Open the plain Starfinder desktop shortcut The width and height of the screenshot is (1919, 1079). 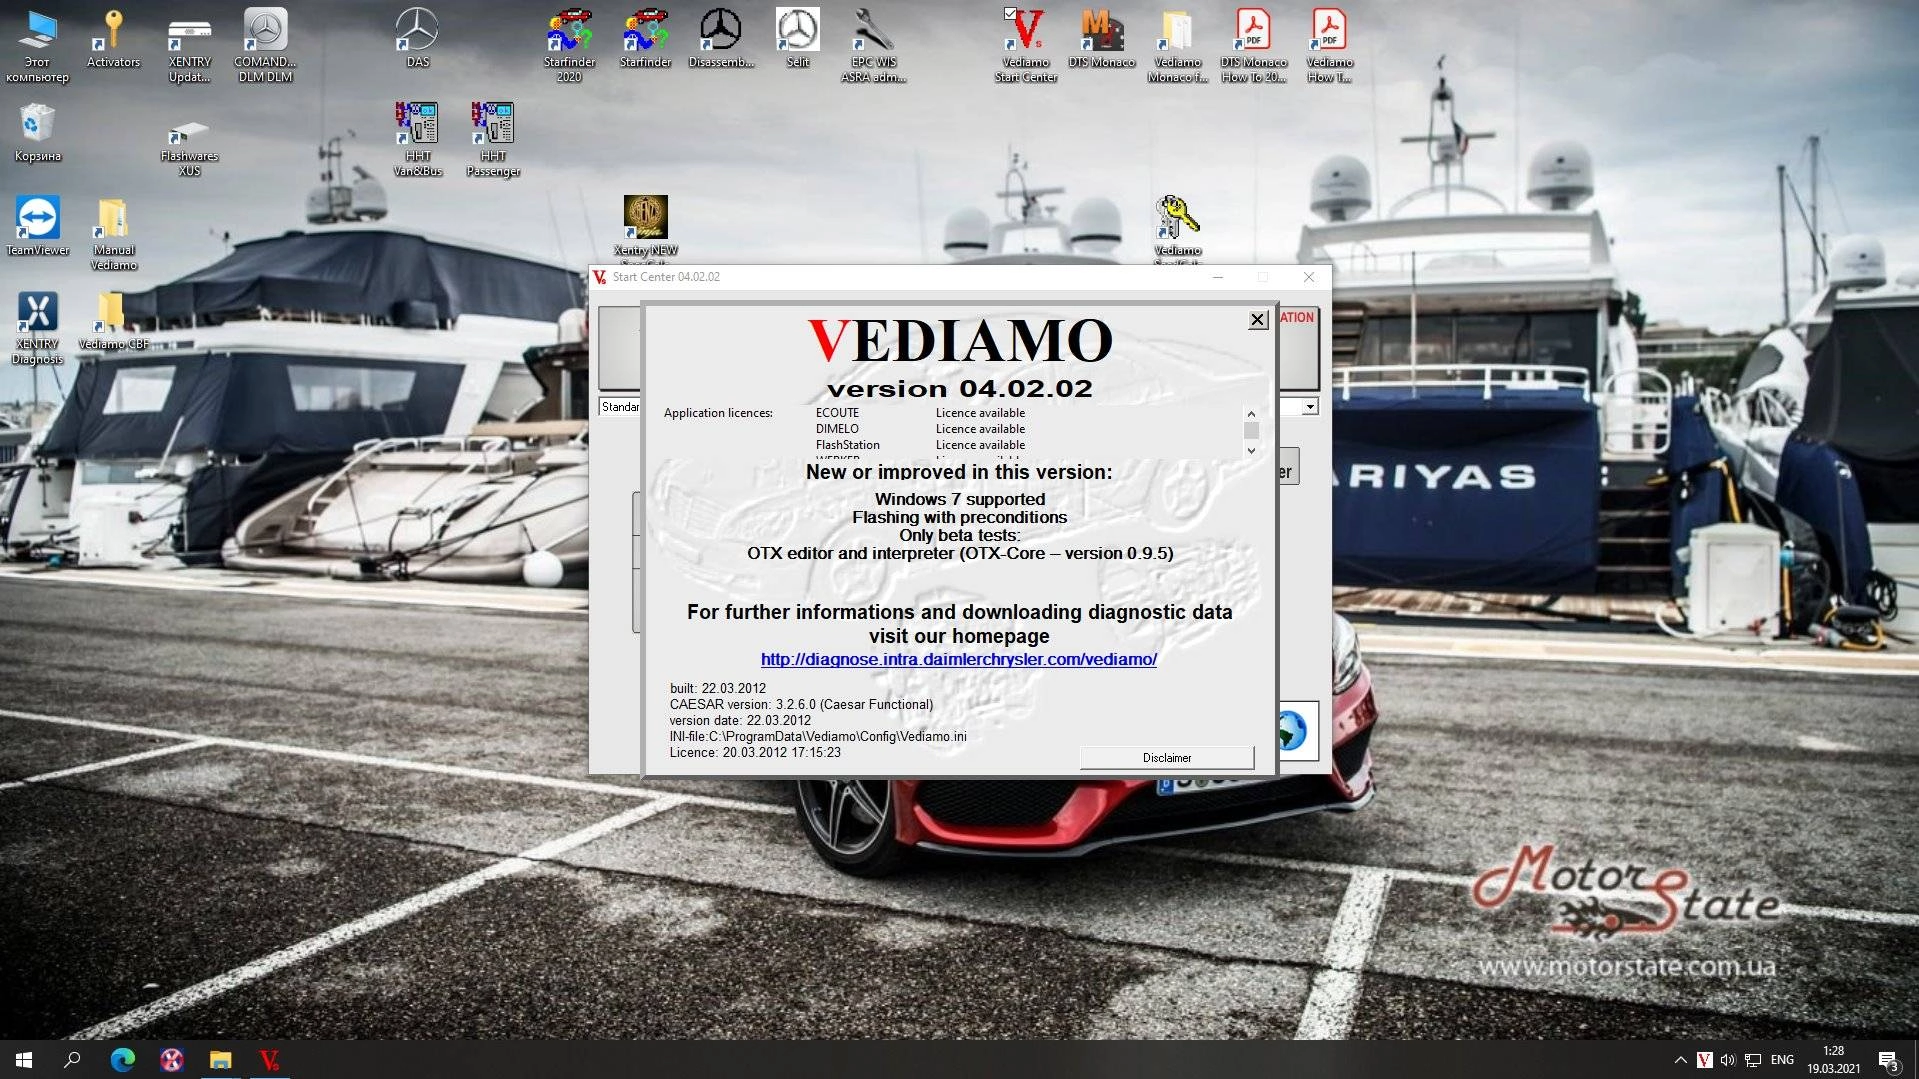645,39
